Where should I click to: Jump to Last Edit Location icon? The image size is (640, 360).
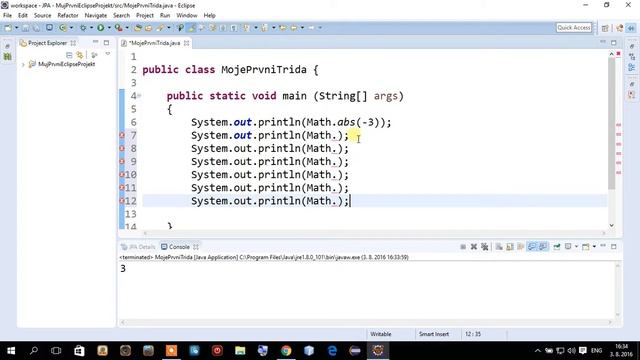(x=282, y=28)
